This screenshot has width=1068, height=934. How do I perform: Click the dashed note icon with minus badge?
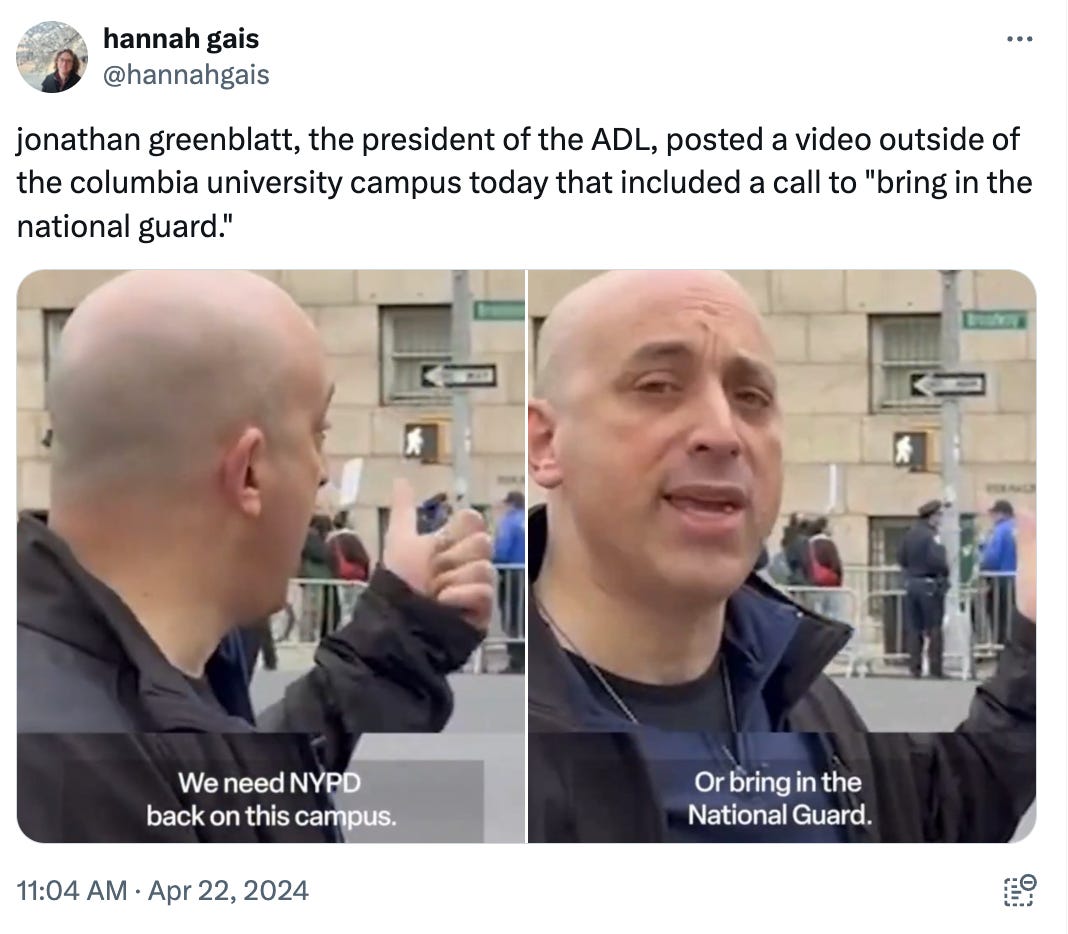click(x=1020, y=890)
